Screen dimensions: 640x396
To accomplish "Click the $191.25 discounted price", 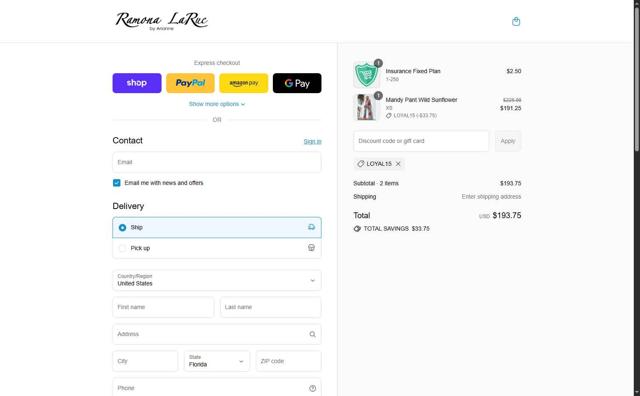I will [511, 108].
